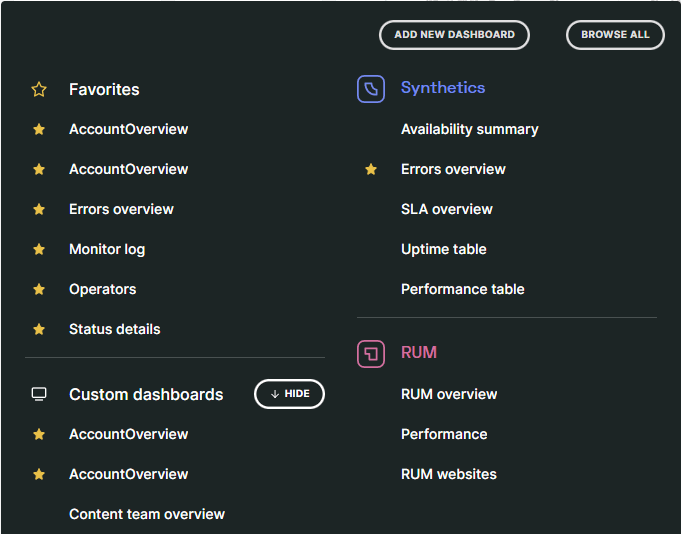Go to the RUM websites dashboard
Image resolution: width=681 pixels, height=534 pixels.
tap(448, 474)
